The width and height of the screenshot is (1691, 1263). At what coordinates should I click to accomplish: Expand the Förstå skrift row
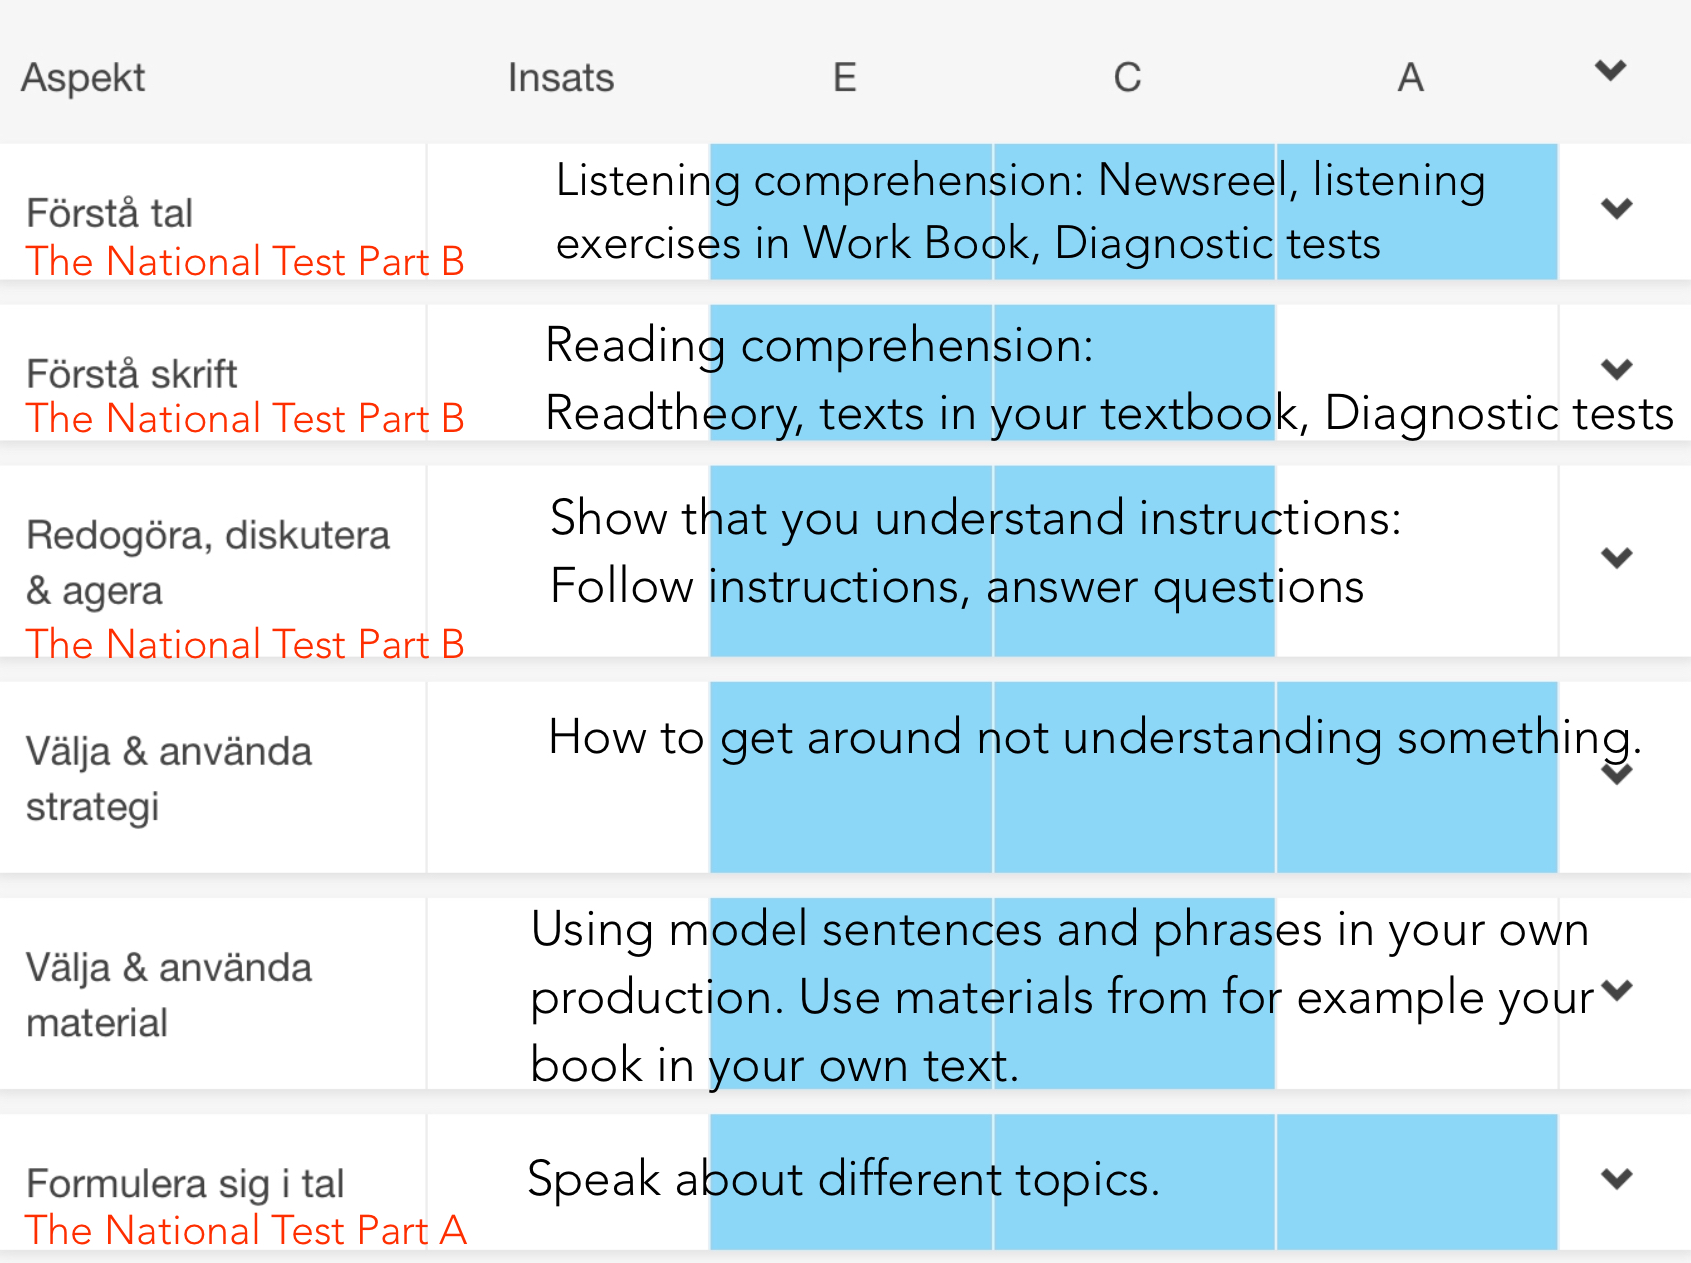[1616, 369]
